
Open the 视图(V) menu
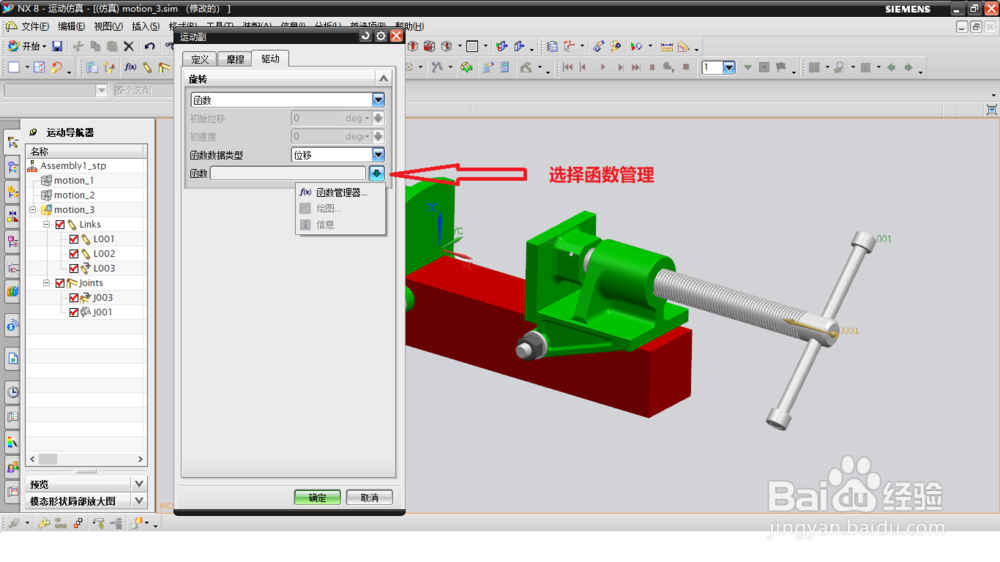(x=108, y=26)
